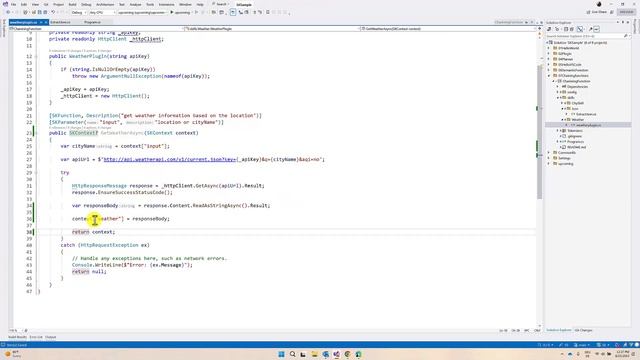This screenshot has height=360, width=640.
Task: Collapse the try block at line 29
Action: [x=36, y=173]
